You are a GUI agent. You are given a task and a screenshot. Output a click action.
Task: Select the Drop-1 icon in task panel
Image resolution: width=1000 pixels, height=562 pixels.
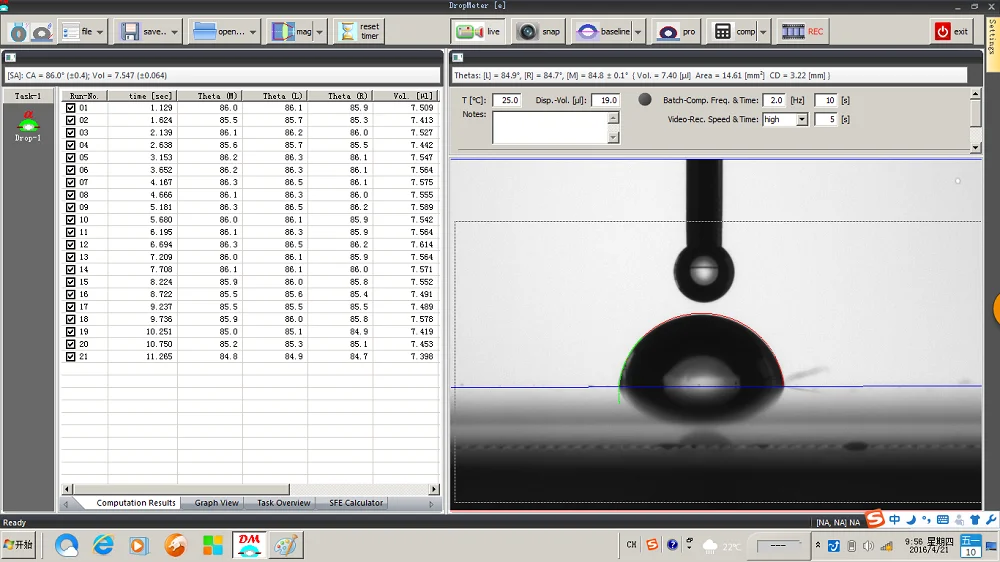[x=28, y=126]
